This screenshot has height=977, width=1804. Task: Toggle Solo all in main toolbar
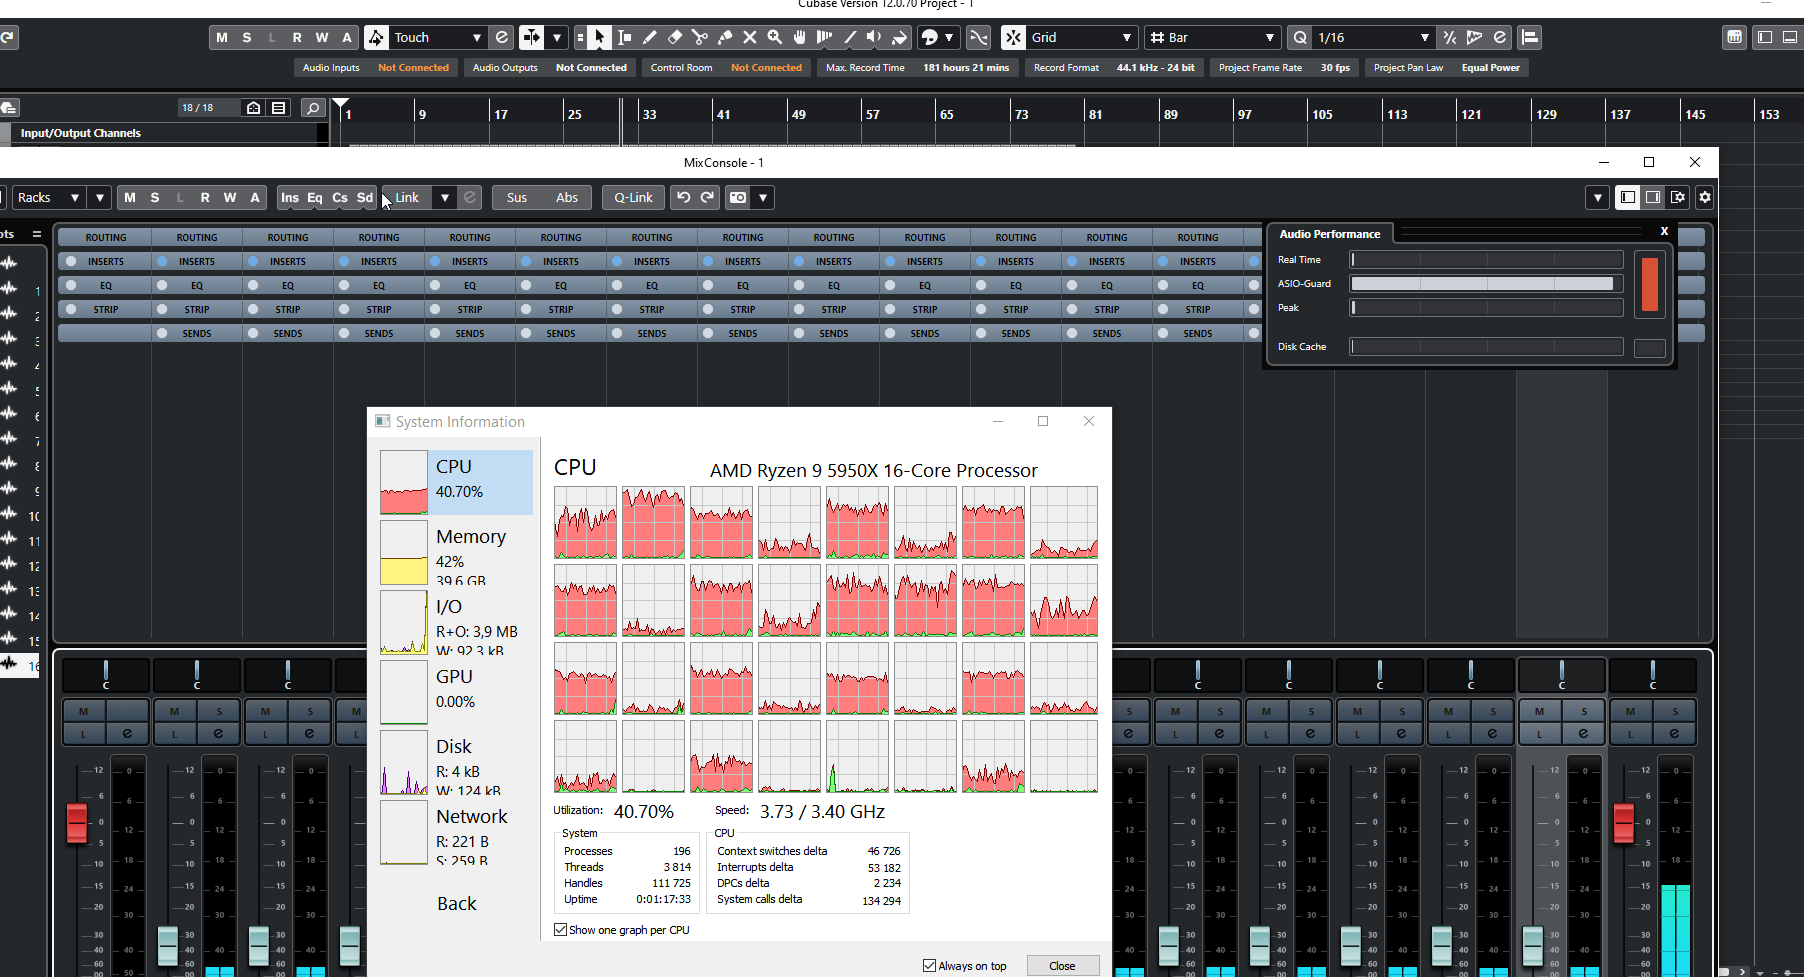click(x=247, y=38)
